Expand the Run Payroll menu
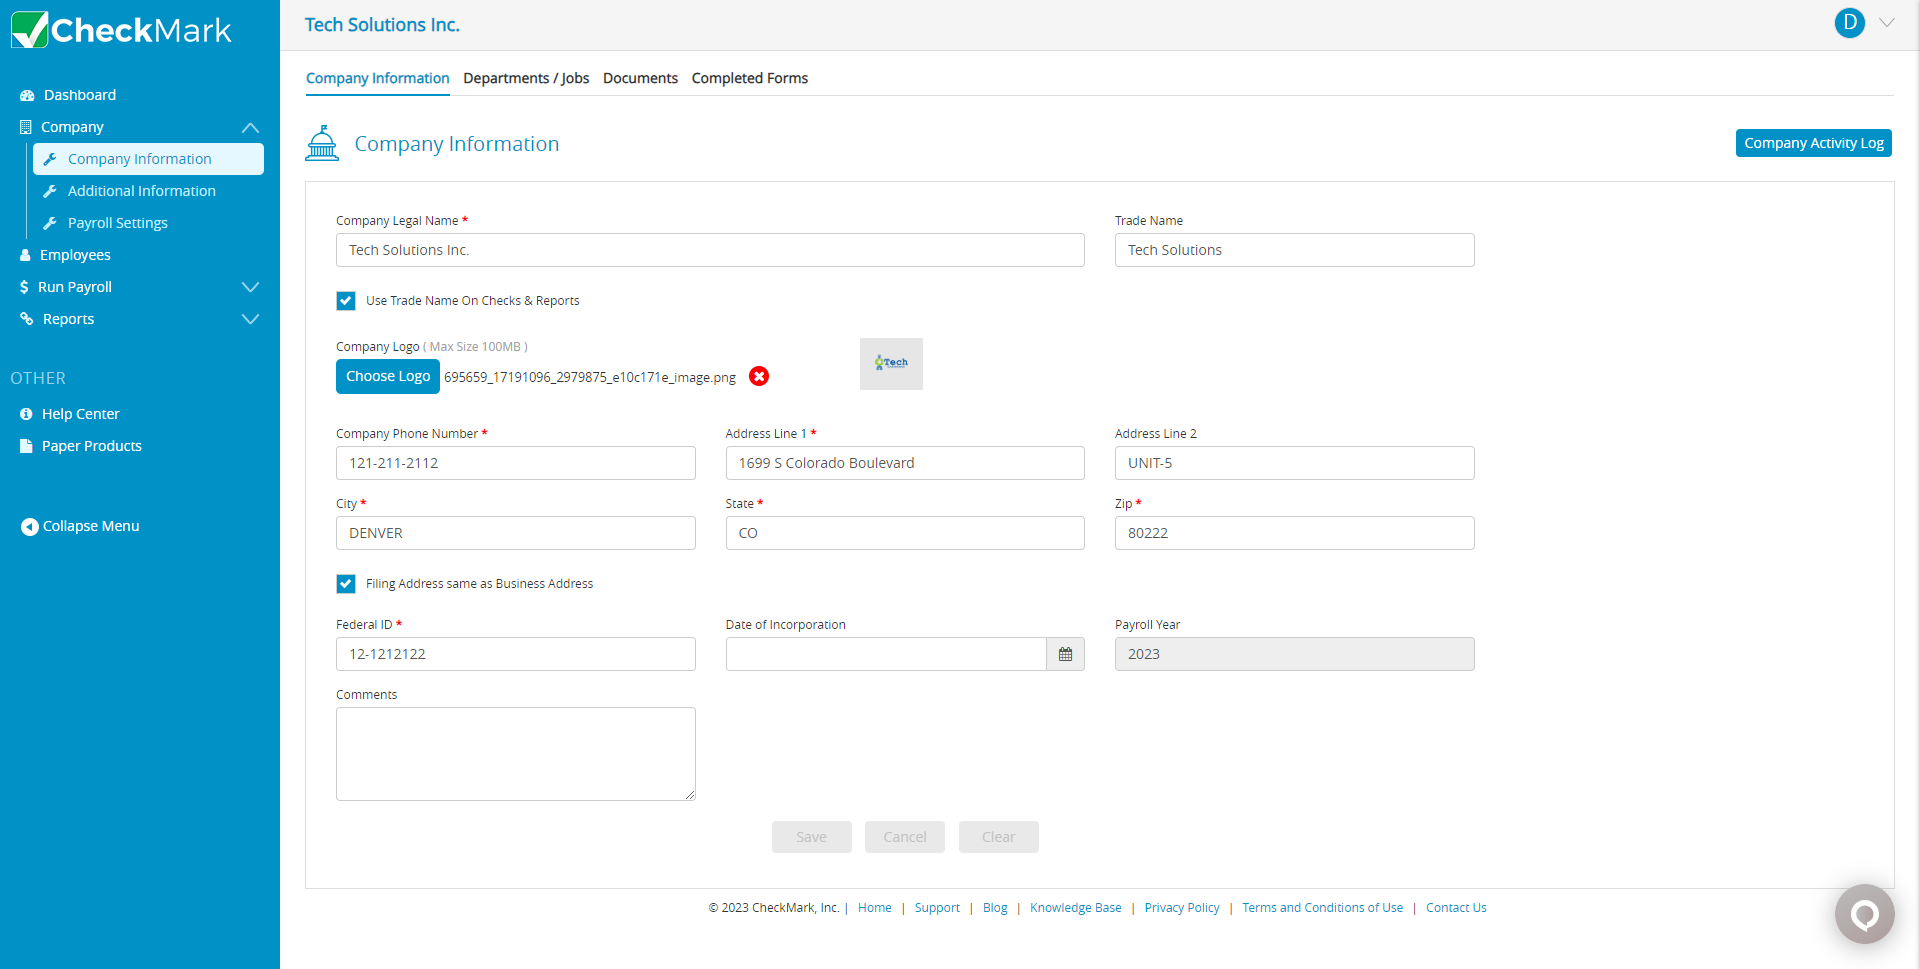The image size is (1920, 969). 250,287
